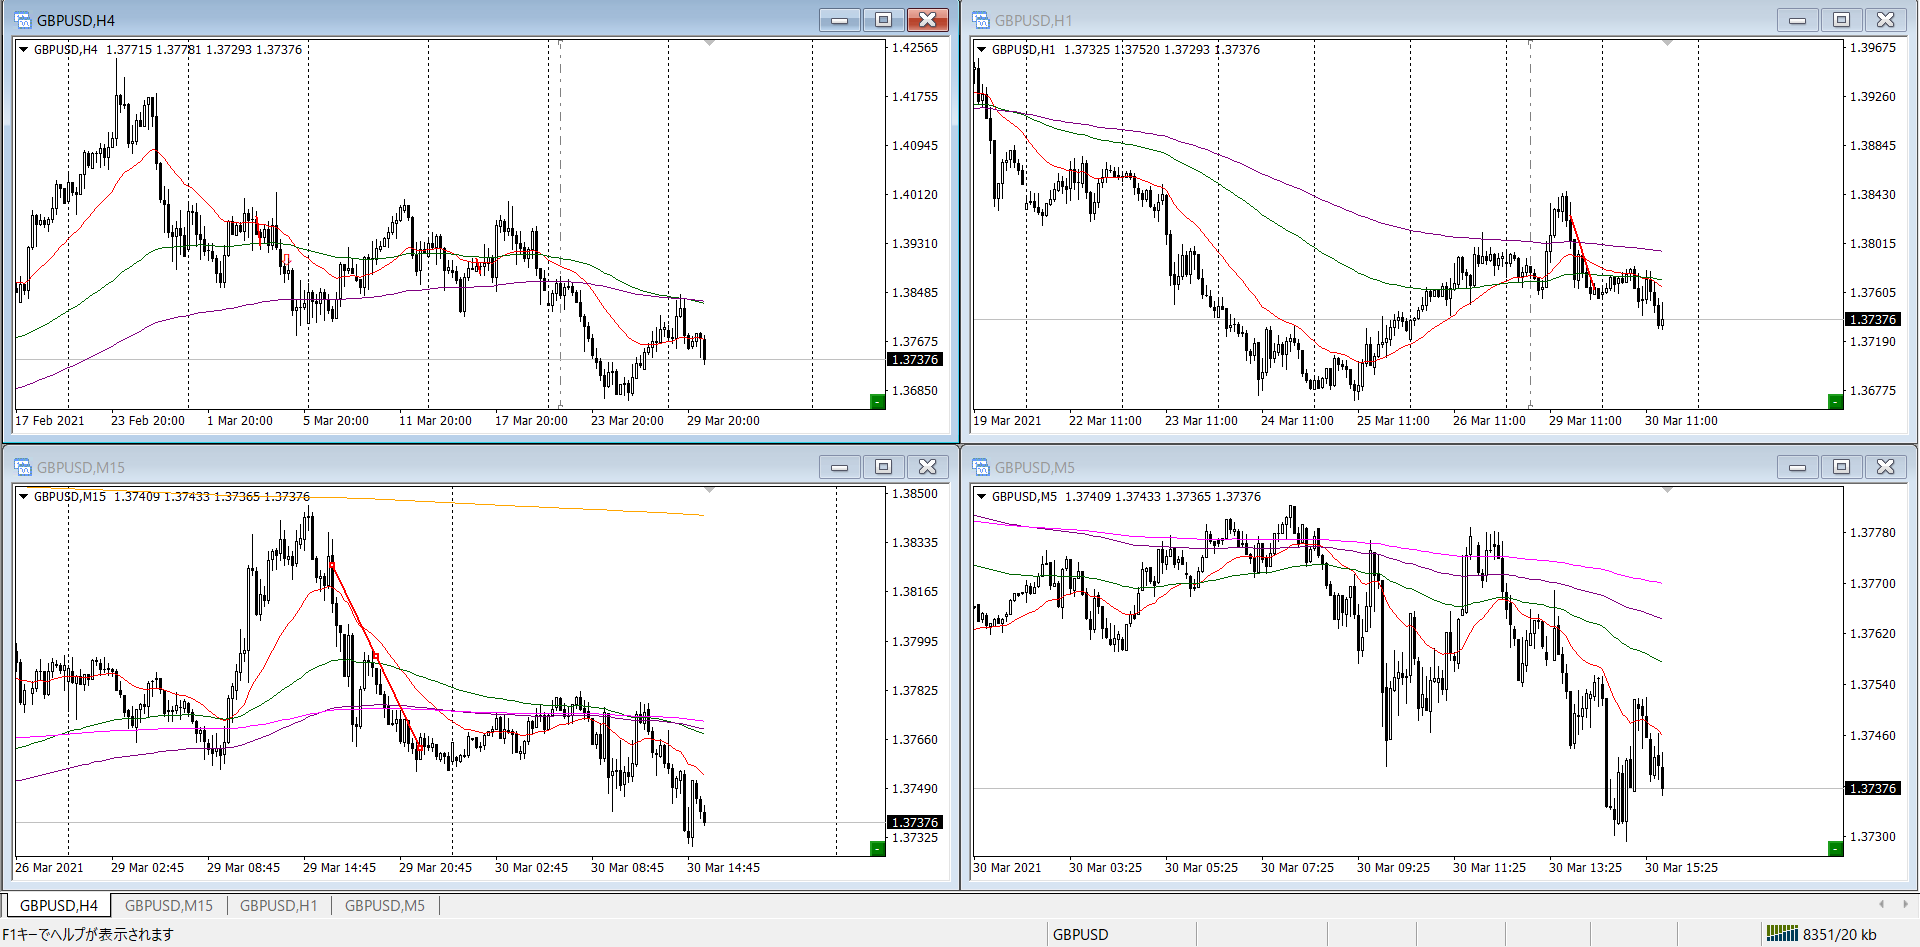Minimize the GBPUSD,M15 chart window
This screenshot has height=947, width=1920.
pos(839,467)
